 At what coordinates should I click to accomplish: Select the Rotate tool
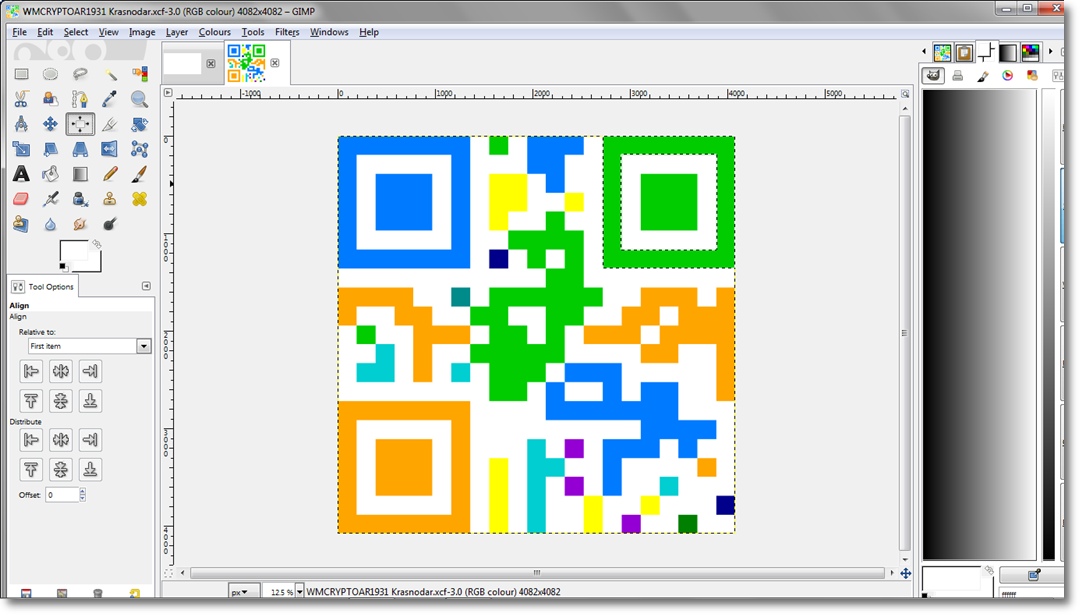pyautogui.click(x=139, y=124)
